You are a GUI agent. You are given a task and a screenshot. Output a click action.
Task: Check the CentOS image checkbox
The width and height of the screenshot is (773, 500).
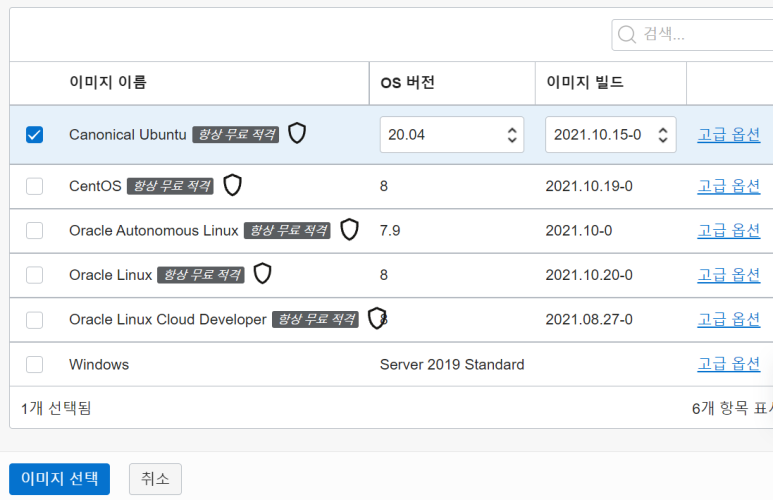pos(35,186)
